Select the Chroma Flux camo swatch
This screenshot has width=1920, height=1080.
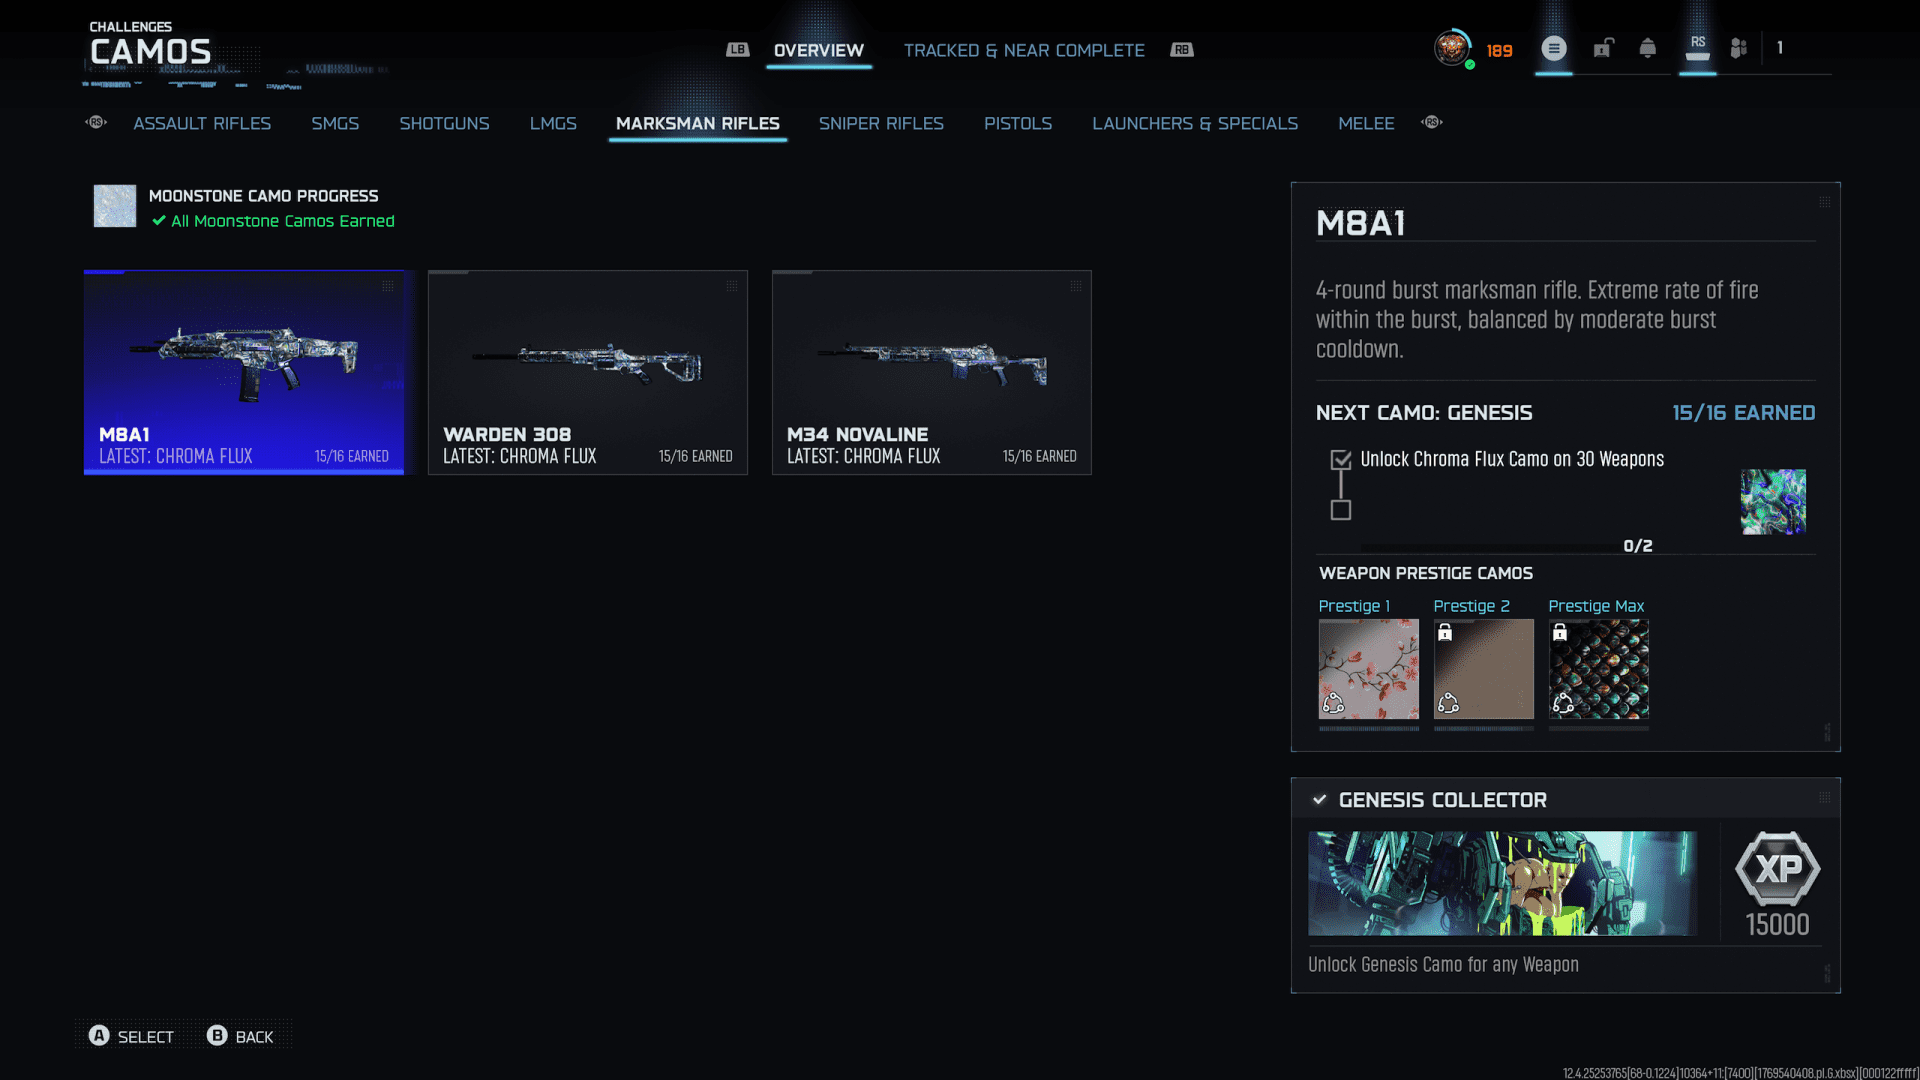pyautogui.click(x=1773, y=502)
